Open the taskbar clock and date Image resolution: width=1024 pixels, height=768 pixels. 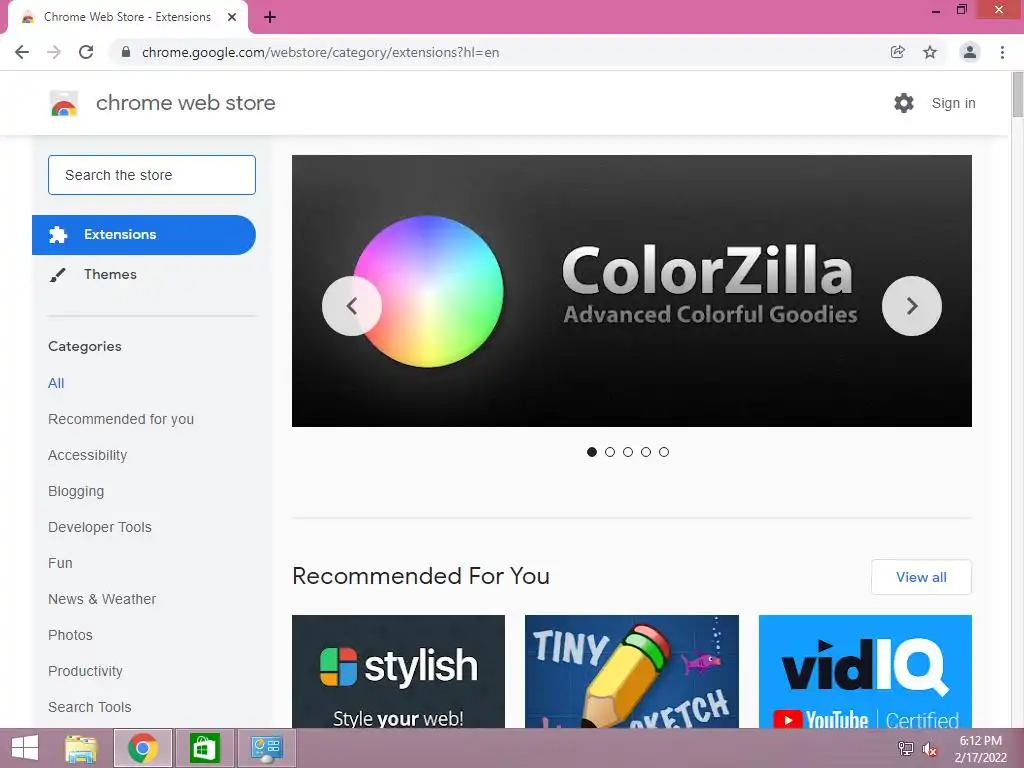pos(980,749)
